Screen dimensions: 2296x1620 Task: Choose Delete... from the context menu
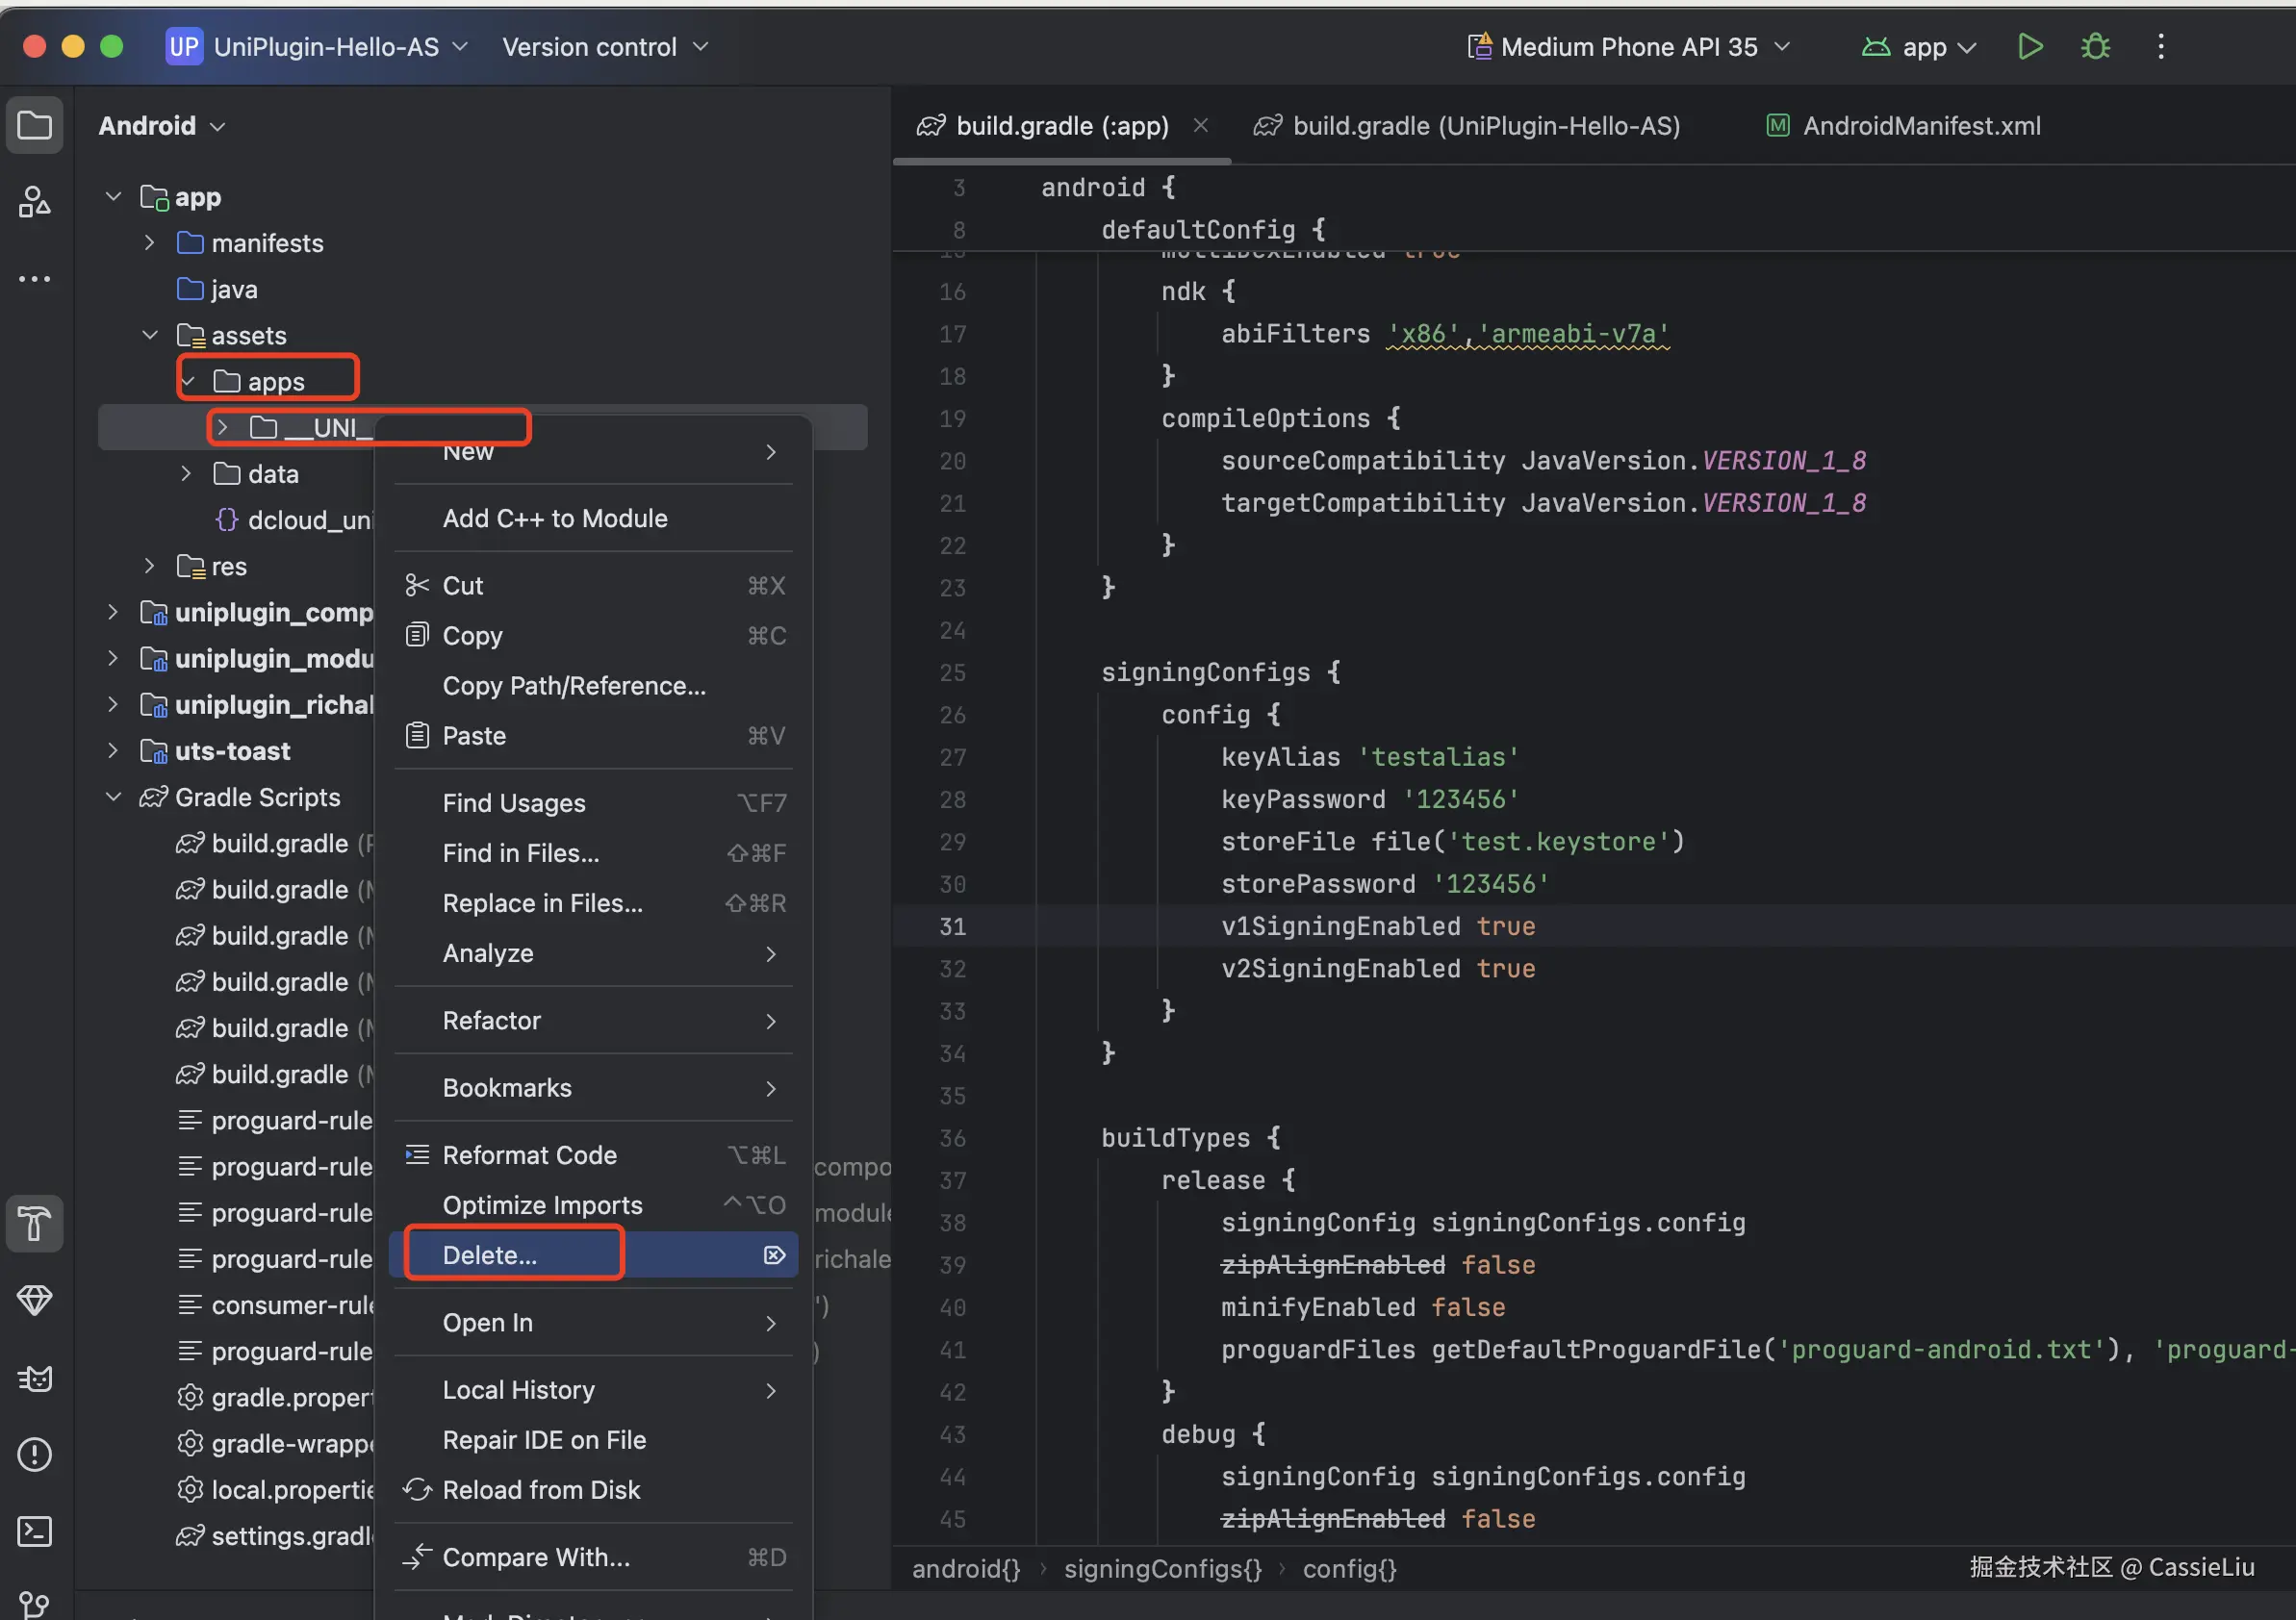tap(490, 1255)
